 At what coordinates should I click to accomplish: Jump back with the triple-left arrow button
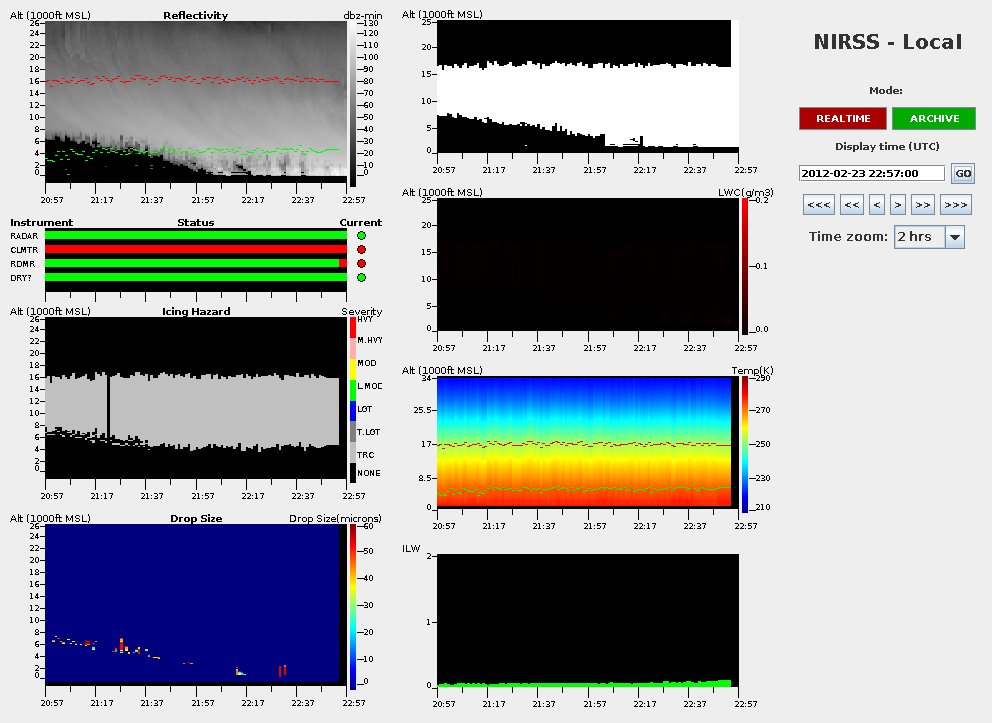point(817,205)
